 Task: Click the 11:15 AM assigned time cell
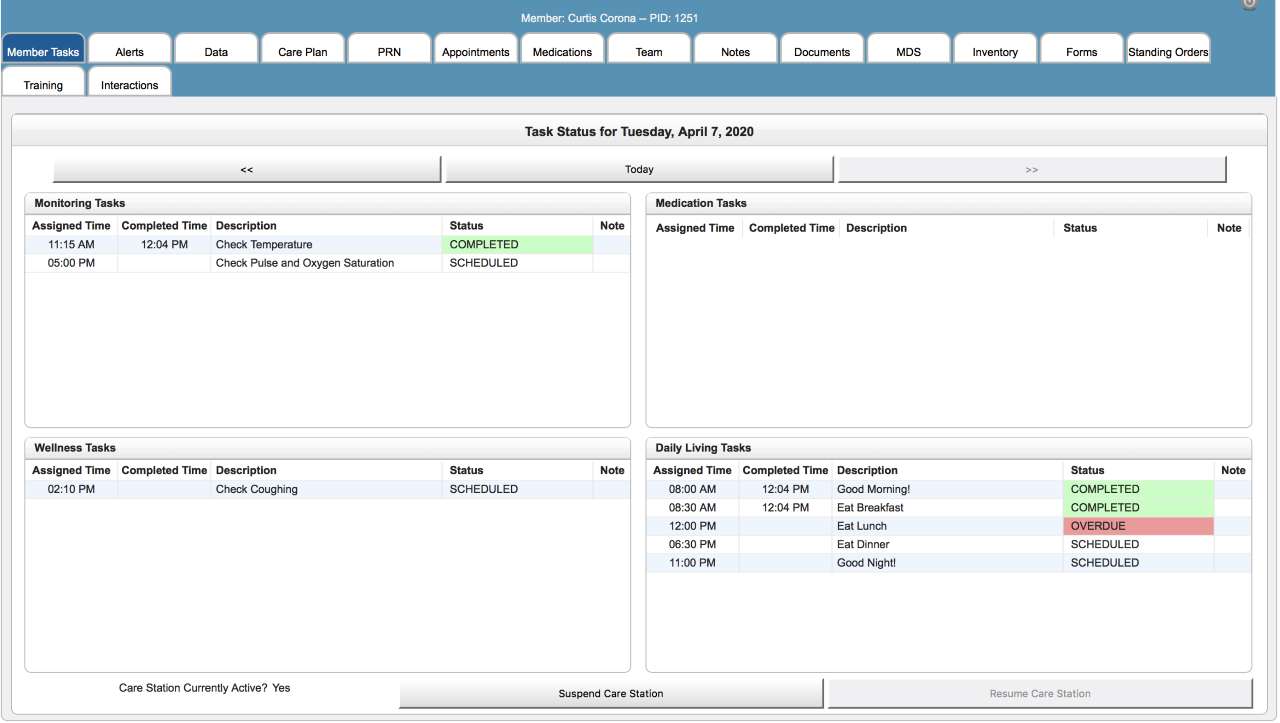tap(71, 244)
